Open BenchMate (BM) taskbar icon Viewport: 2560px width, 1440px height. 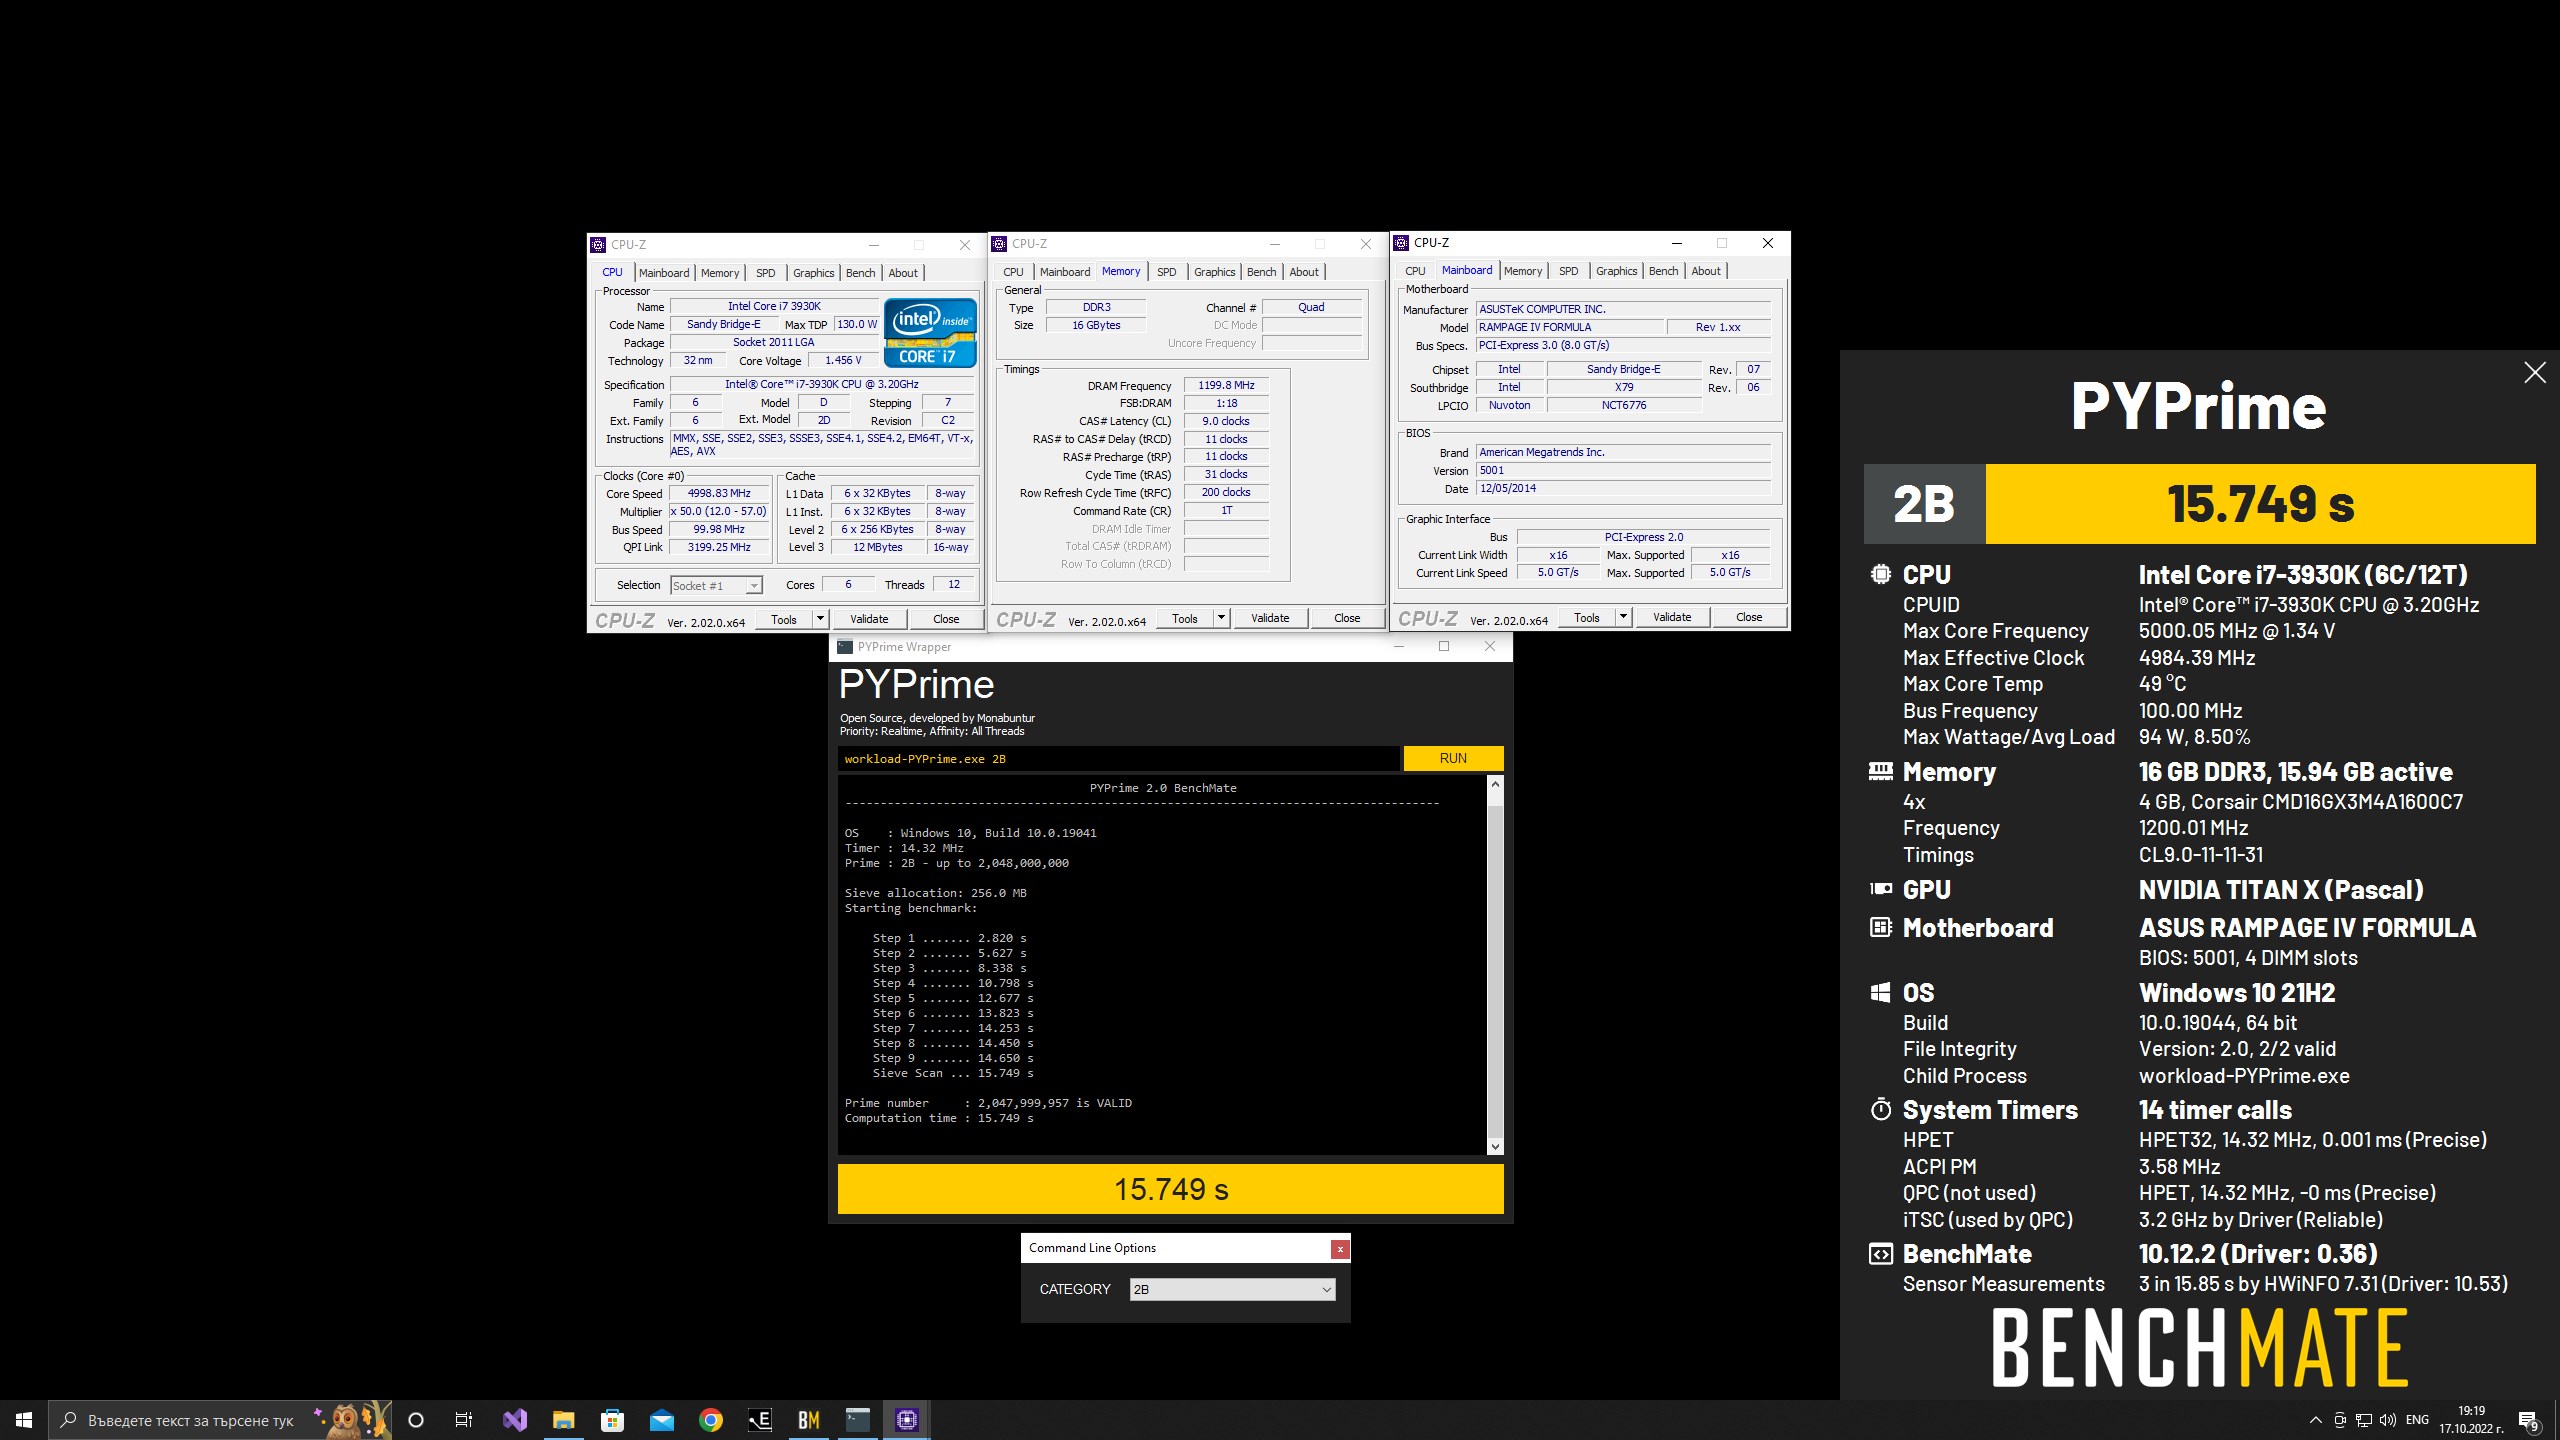tap(808, 1420)
